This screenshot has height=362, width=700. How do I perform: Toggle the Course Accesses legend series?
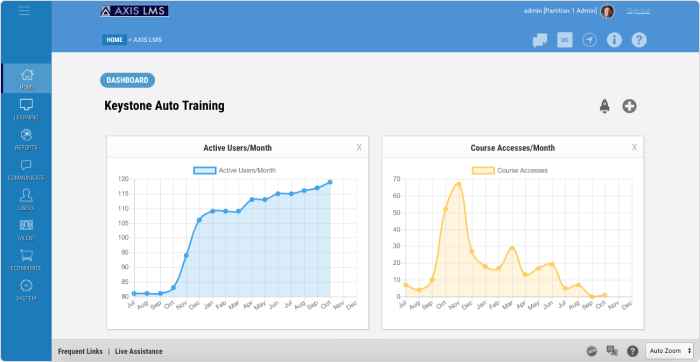pos(510,171)
